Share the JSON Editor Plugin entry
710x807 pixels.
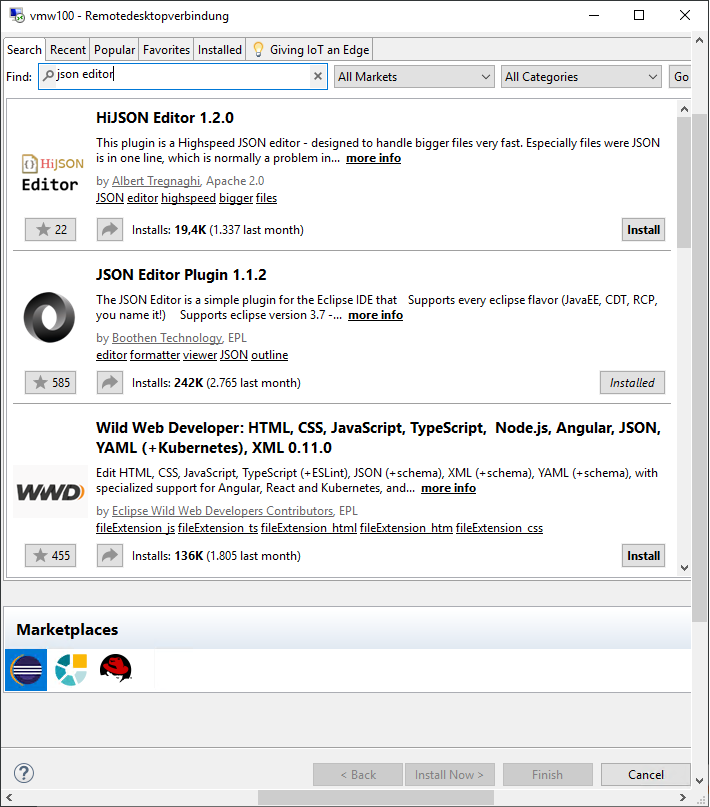coord(109,383)
